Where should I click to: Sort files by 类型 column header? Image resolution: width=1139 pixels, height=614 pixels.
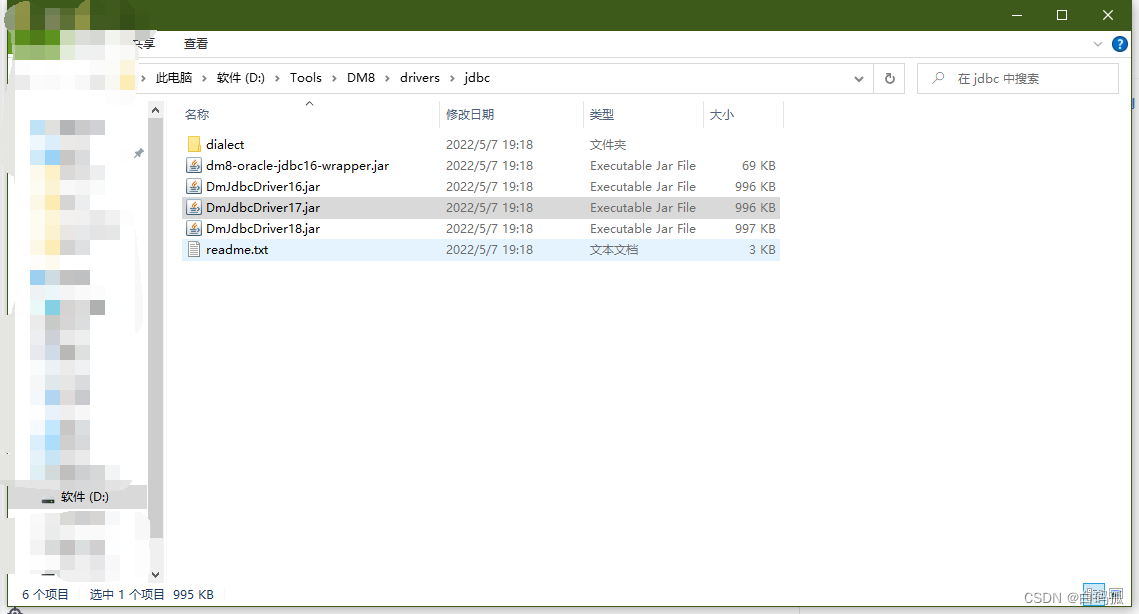click(x=601, y=115)
